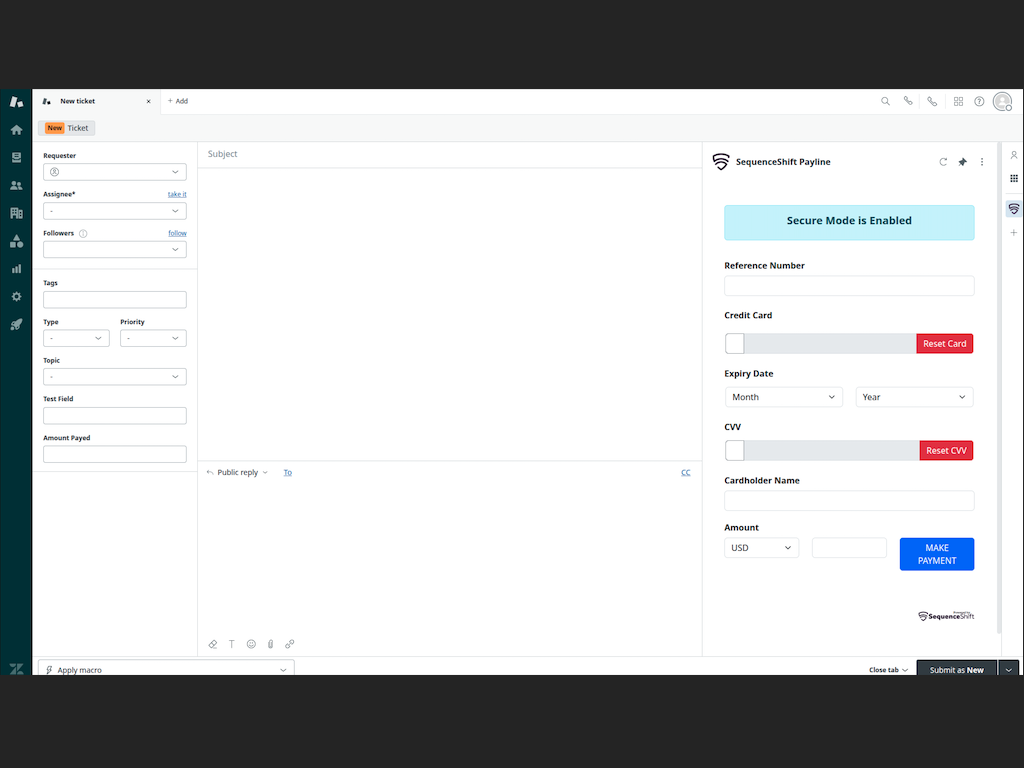The width and height of the screenshot is (1024, 768).
Task: Select the SequenceShift icon in the right rail
Action: click(x=1013, y=208)
